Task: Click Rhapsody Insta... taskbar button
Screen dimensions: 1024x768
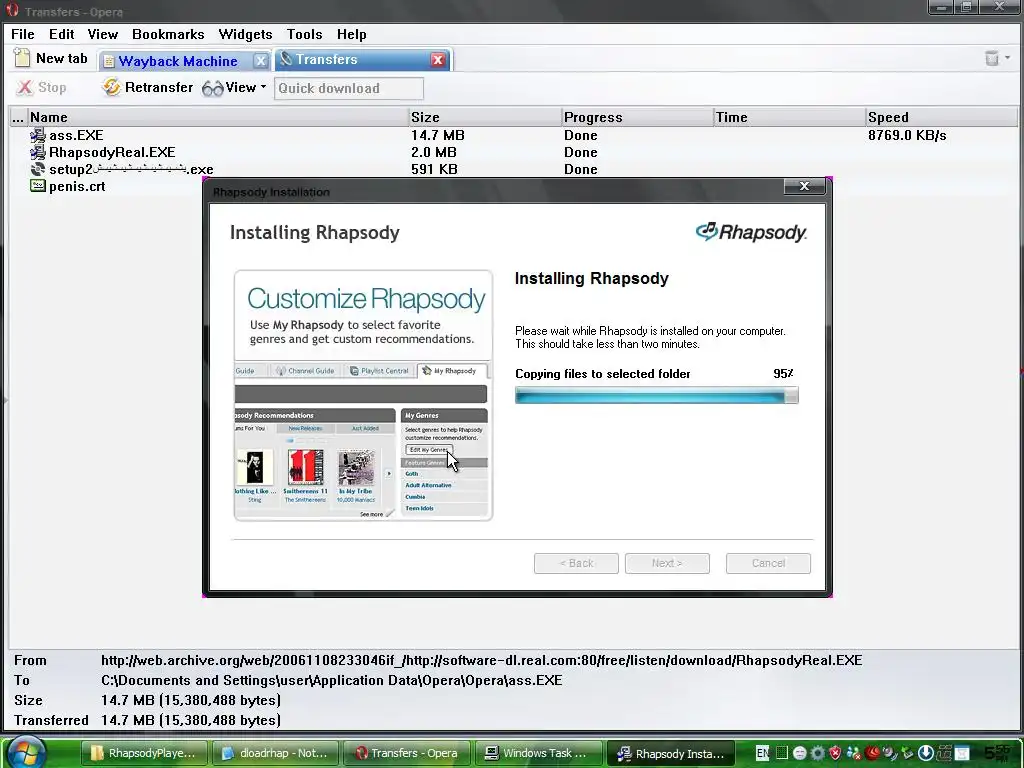Action: pyautogui.click(x=671, y=753)
